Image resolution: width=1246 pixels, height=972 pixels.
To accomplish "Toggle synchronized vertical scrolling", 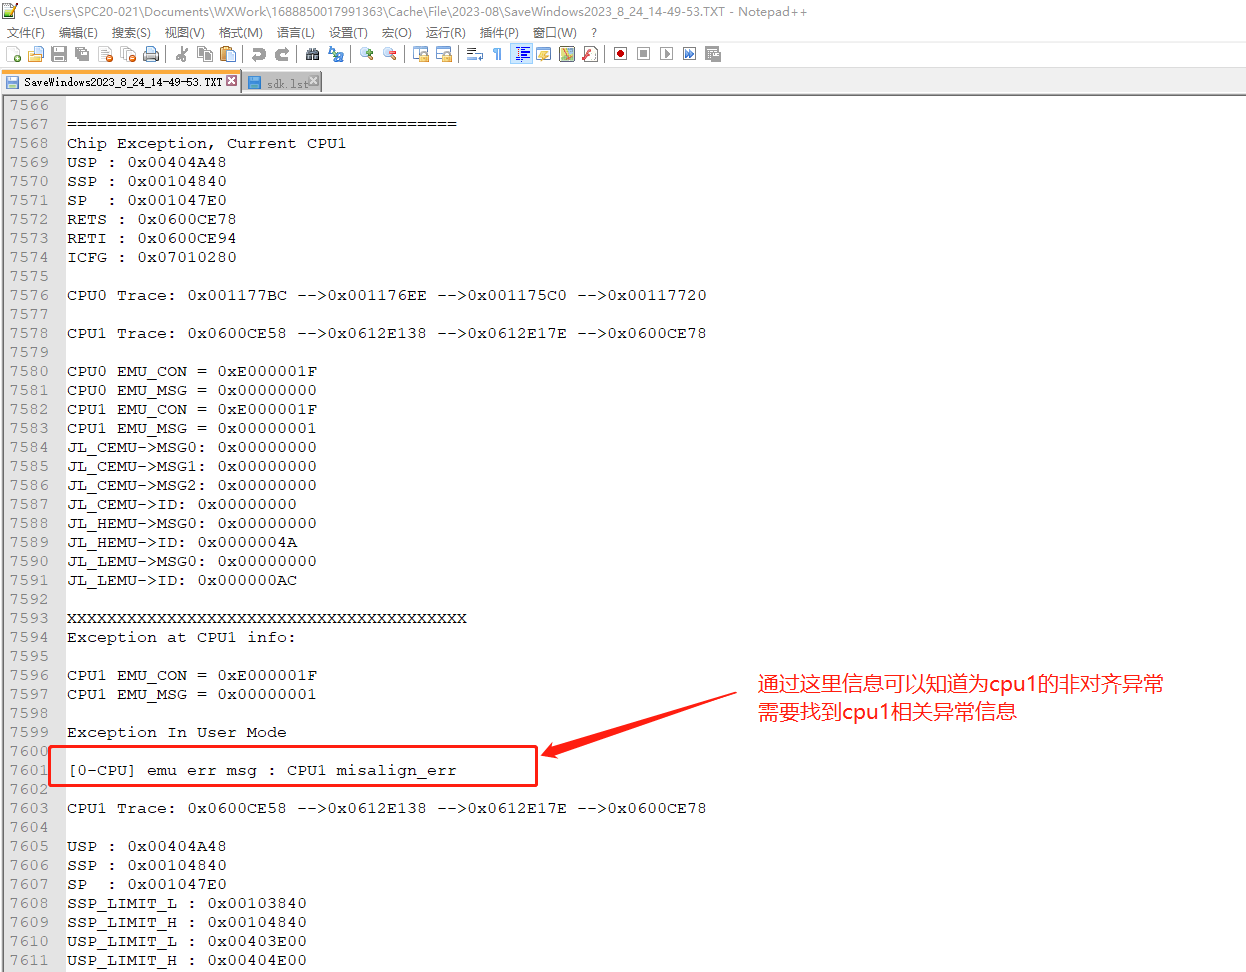I will pyautogui.click(x=421, y=54).
